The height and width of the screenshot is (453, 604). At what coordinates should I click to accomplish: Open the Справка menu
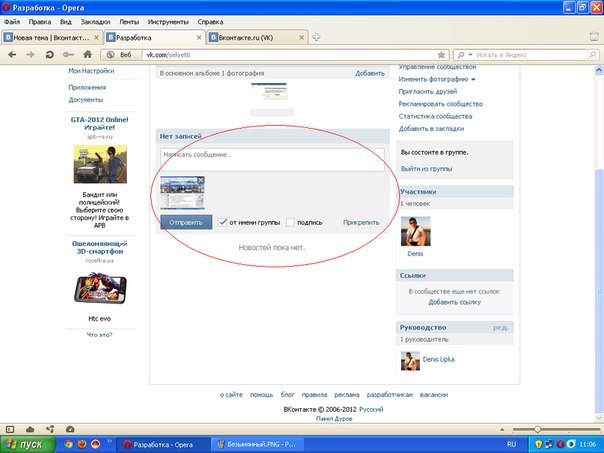[x=210, y=22]
